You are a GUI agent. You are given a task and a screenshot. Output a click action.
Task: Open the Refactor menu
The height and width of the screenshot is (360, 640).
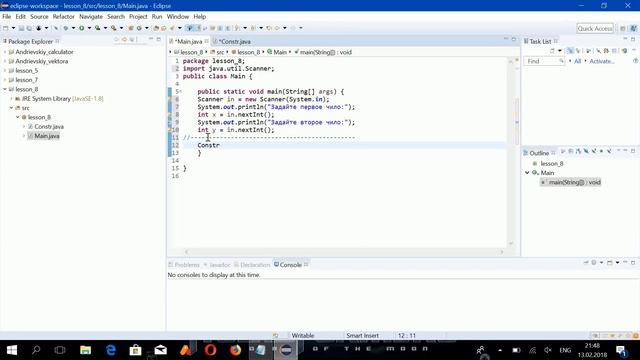[63, 16]
